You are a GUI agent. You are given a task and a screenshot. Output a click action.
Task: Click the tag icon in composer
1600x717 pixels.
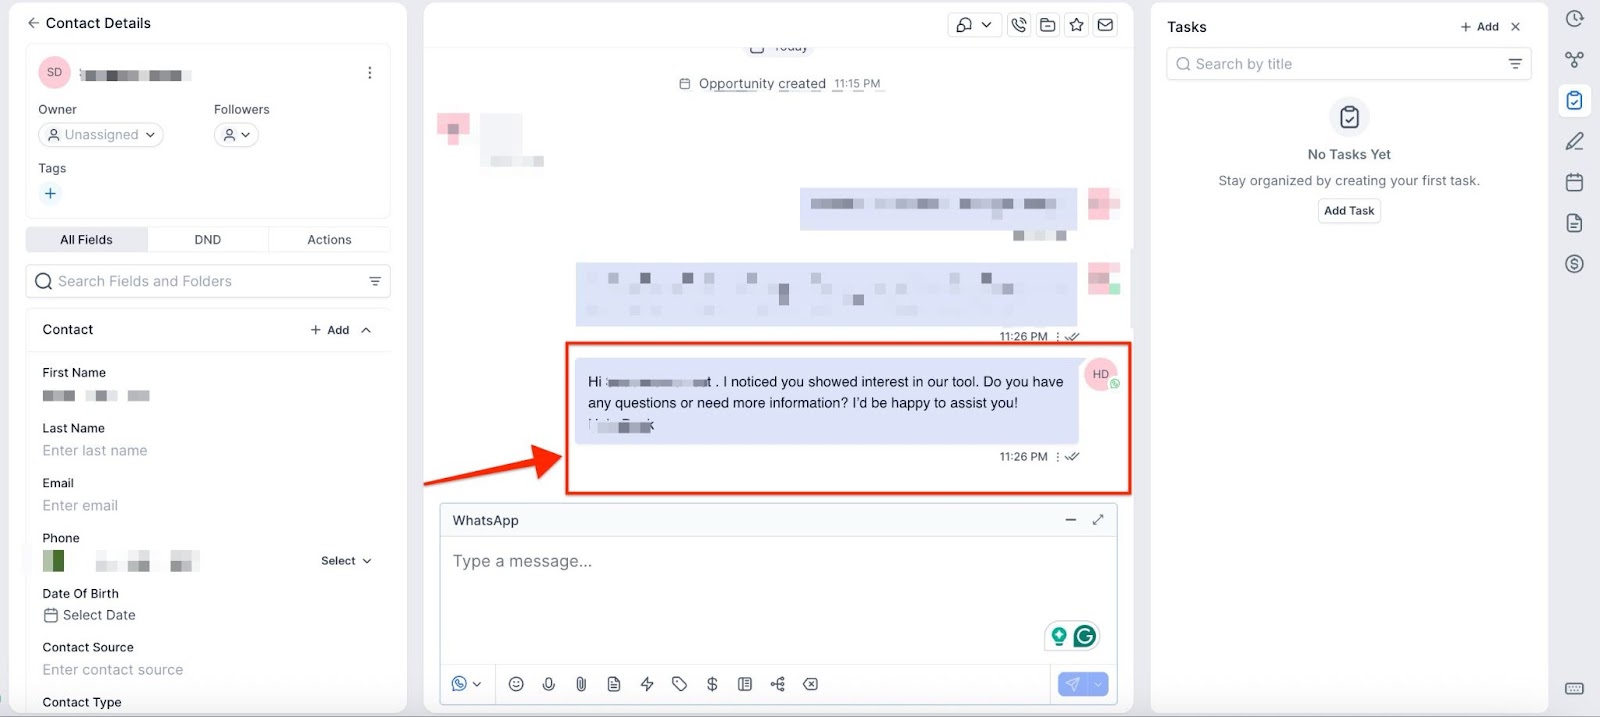(x=679, y=685)
